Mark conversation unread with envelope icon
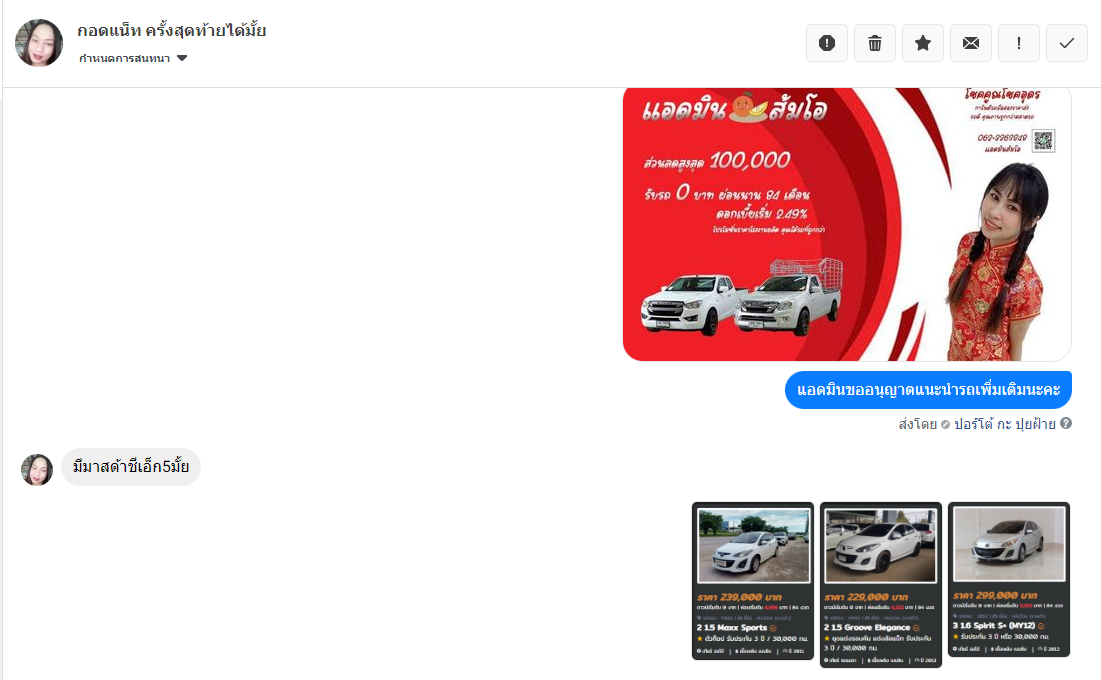1101x680 pixels. 970,43
